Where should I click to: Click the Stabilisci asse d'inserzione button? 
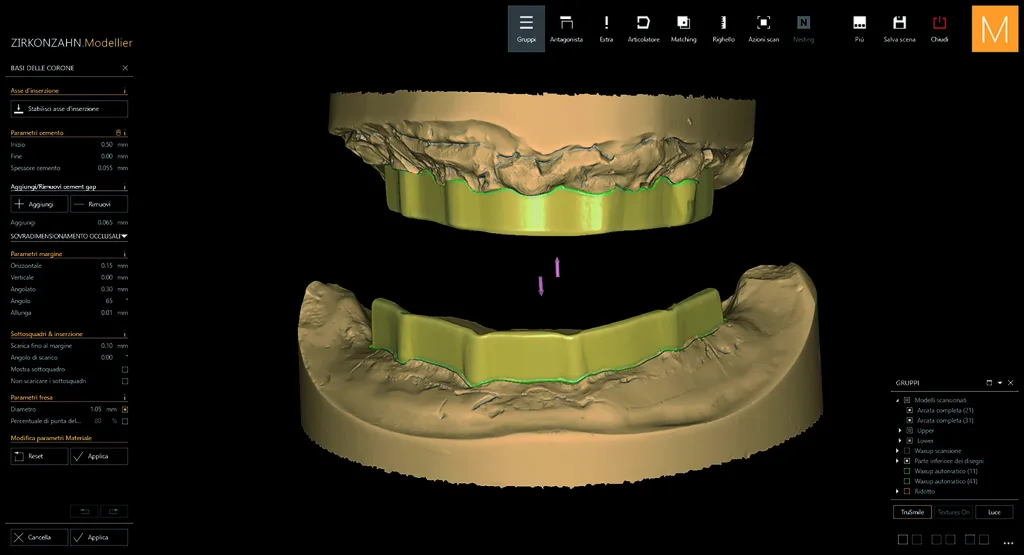[x=69, y=109]
